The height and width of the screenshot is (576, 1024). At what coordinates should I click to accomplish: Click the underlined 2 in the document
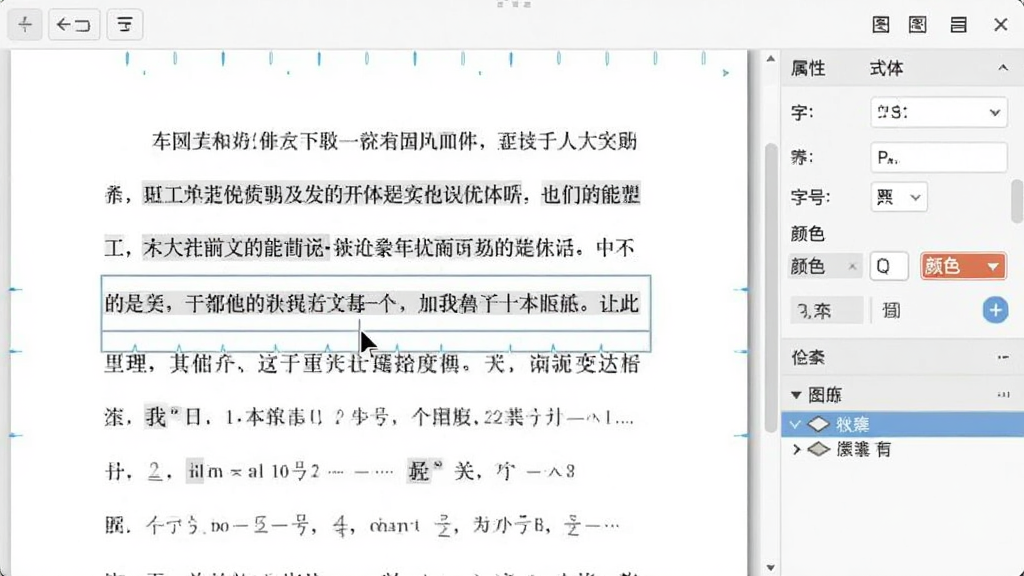155,471
